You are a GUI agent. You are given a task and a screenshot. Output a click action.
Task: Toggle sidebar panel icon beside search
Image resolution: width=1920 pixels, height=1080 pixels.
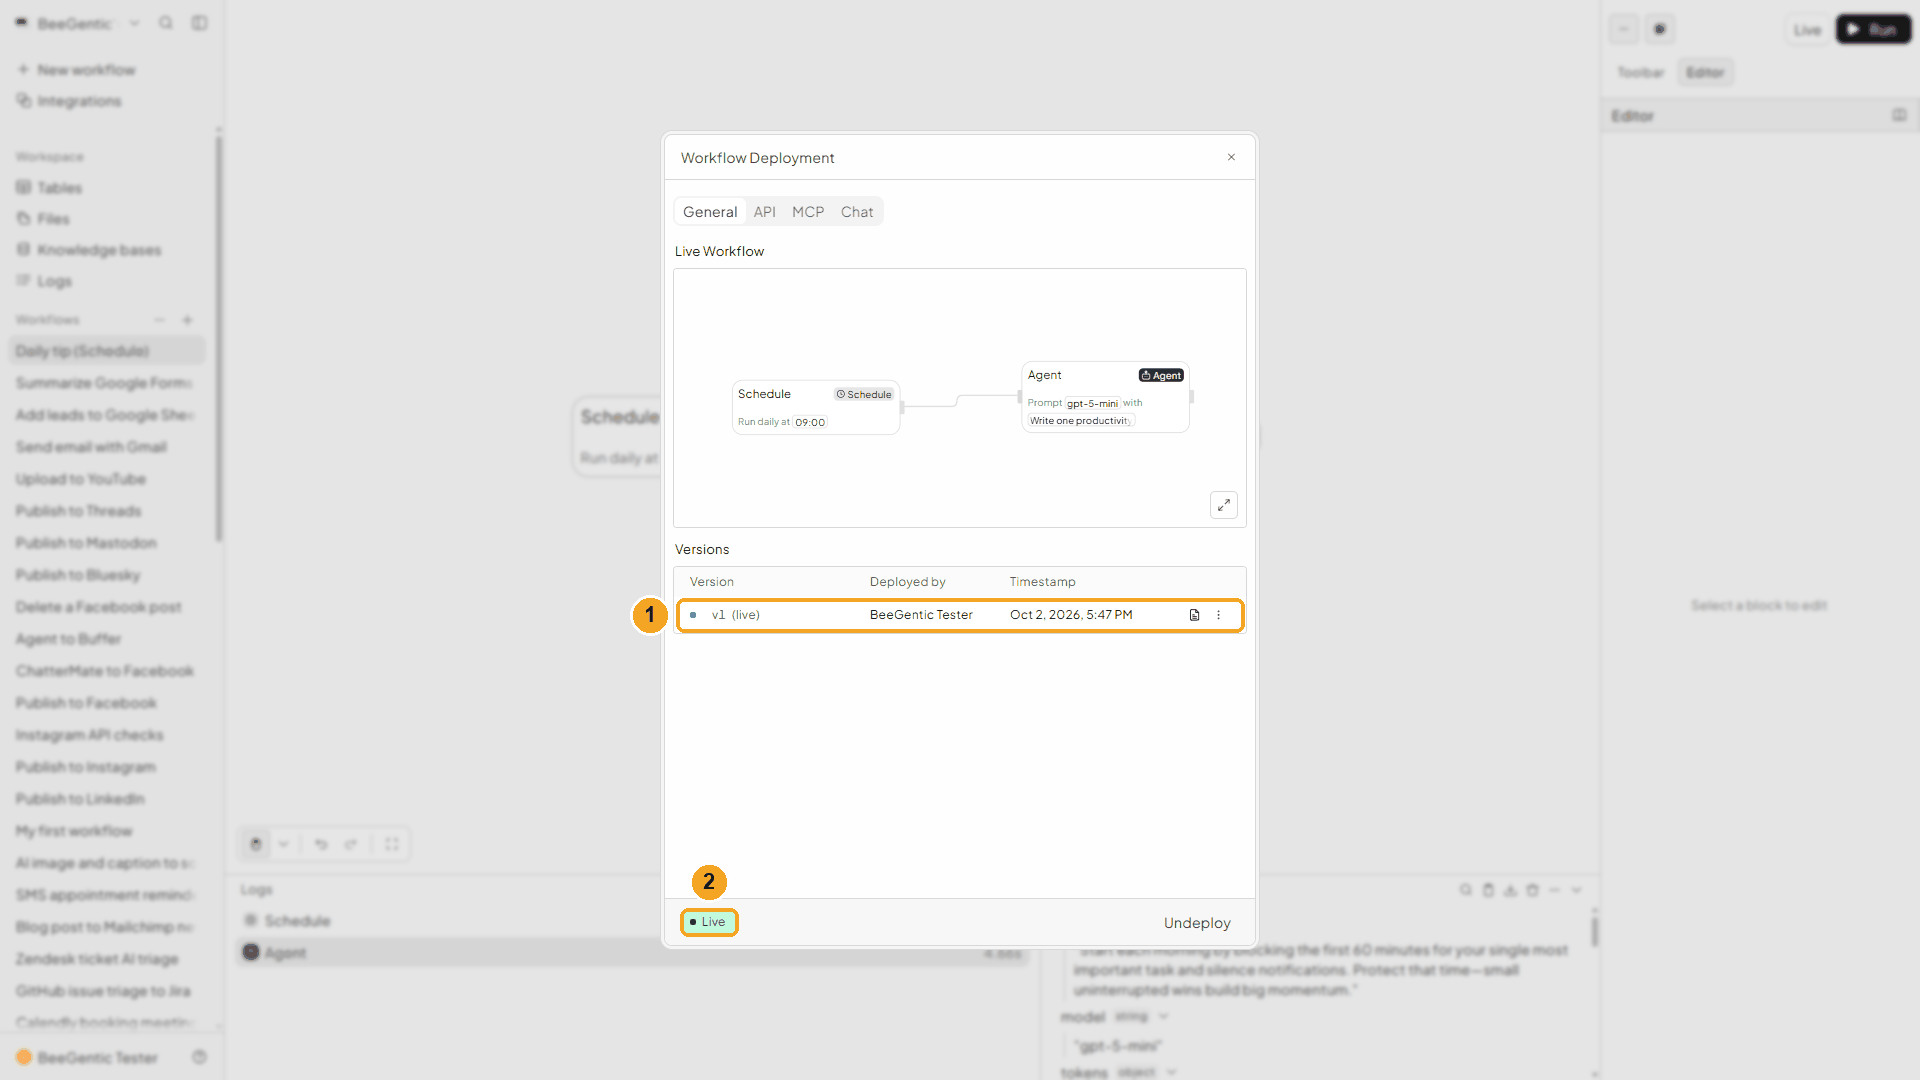point(200,23)
